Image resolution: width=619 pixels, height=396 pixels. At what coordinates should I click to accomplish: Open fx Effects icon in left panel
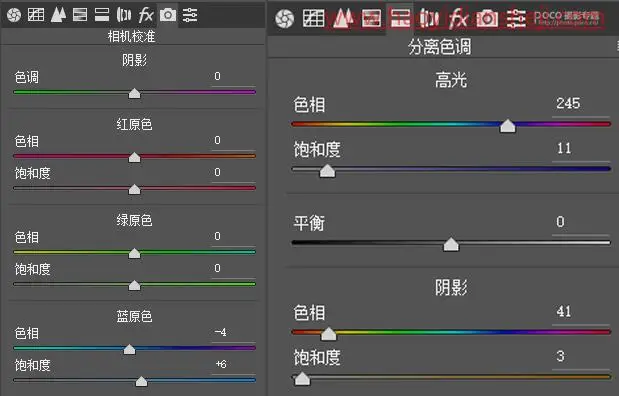coord(146,15)
